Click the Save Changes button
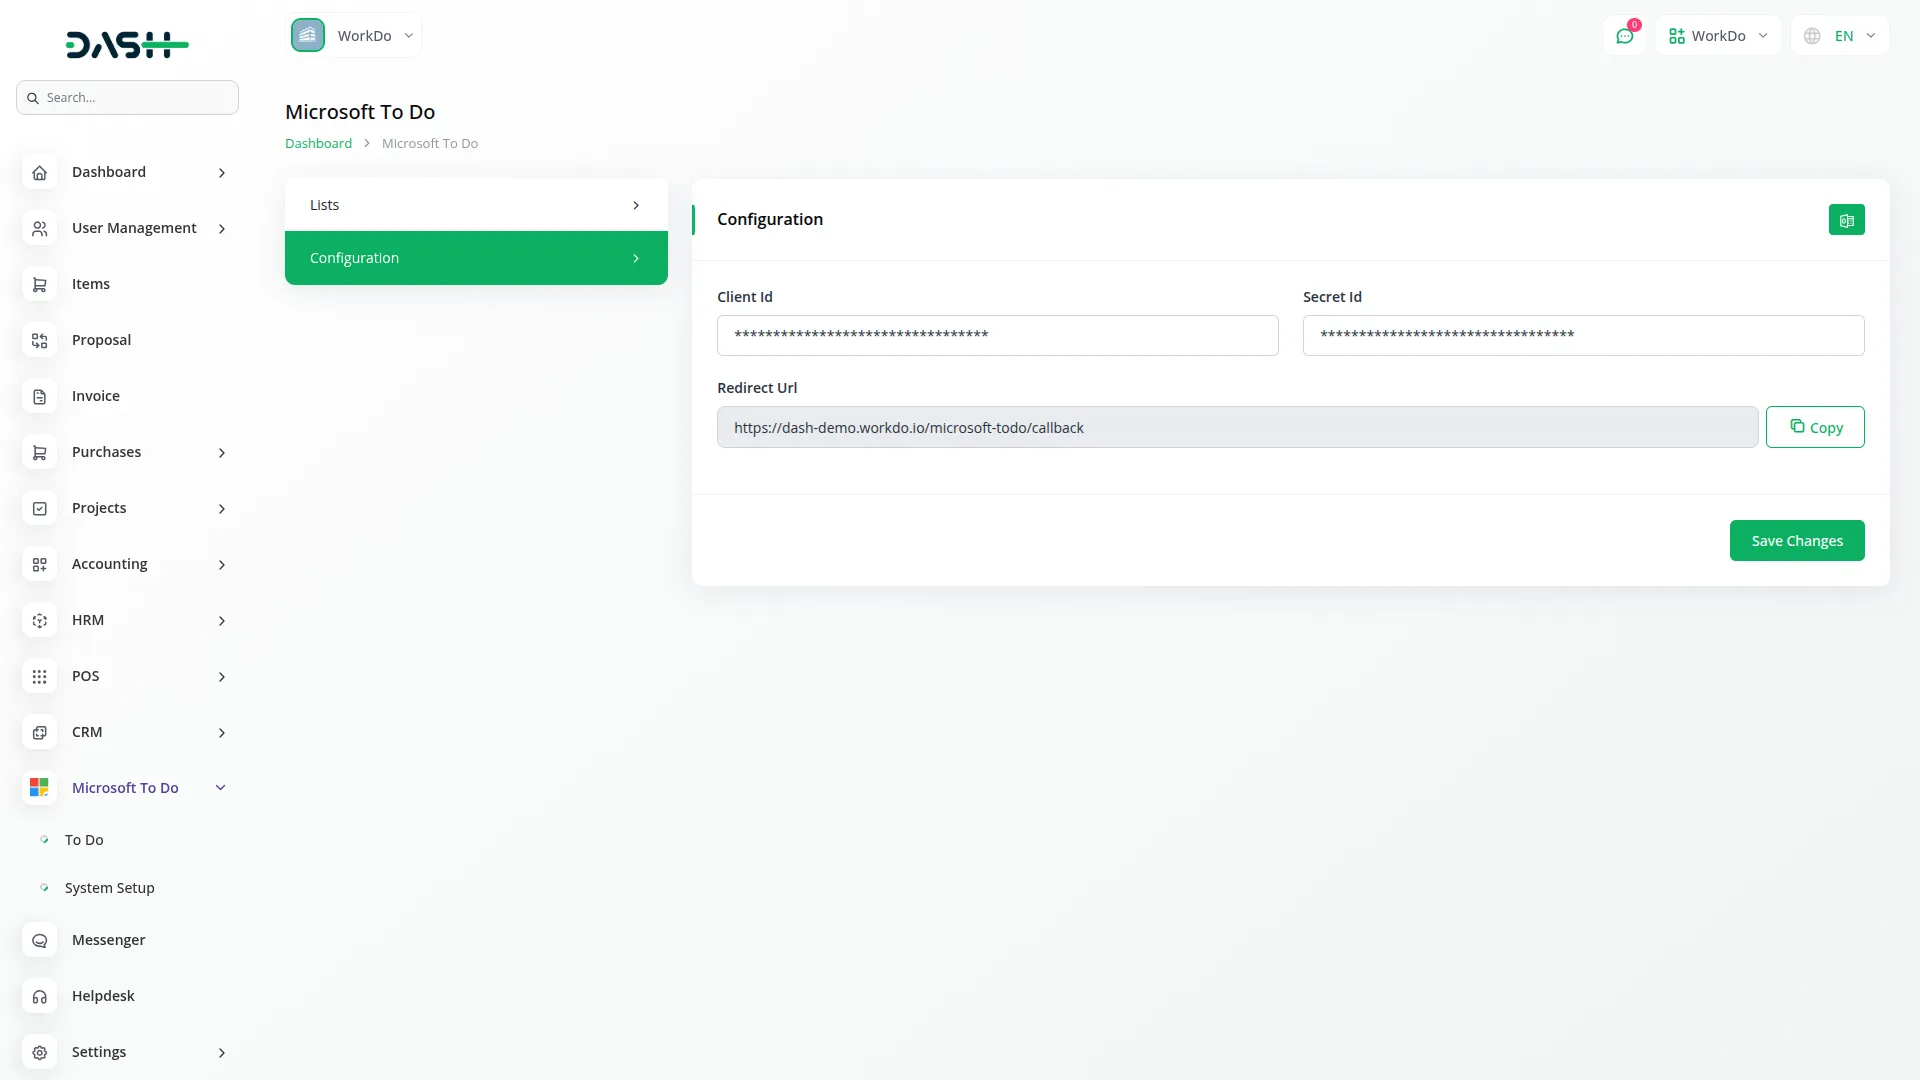This screenshot has width=1920, height=1080. [1796, 540]
